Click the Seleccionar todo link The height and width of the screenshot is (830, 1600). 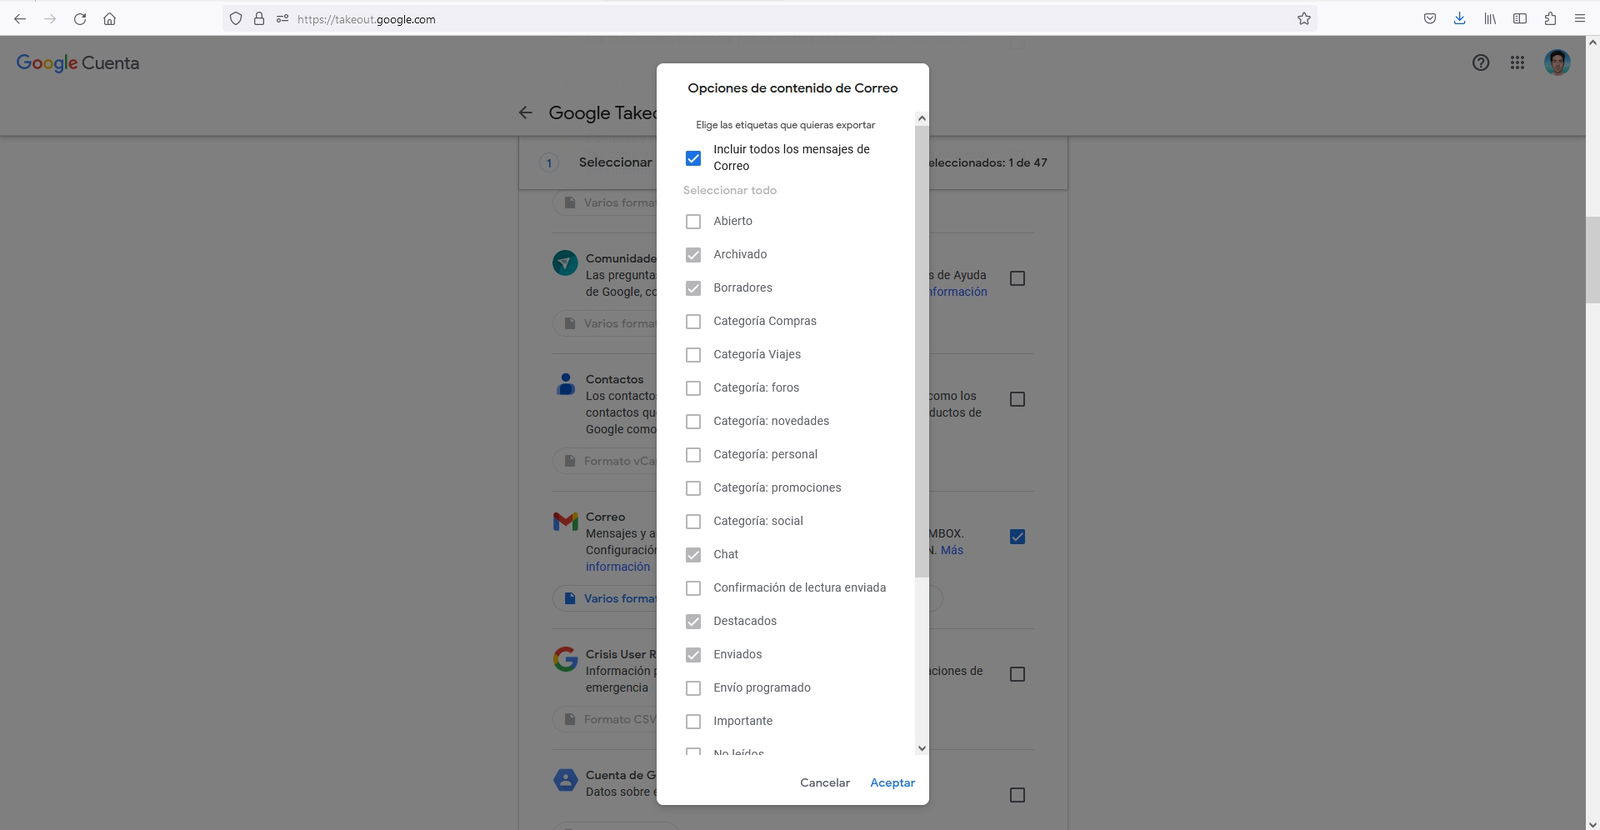coord(730,190)
